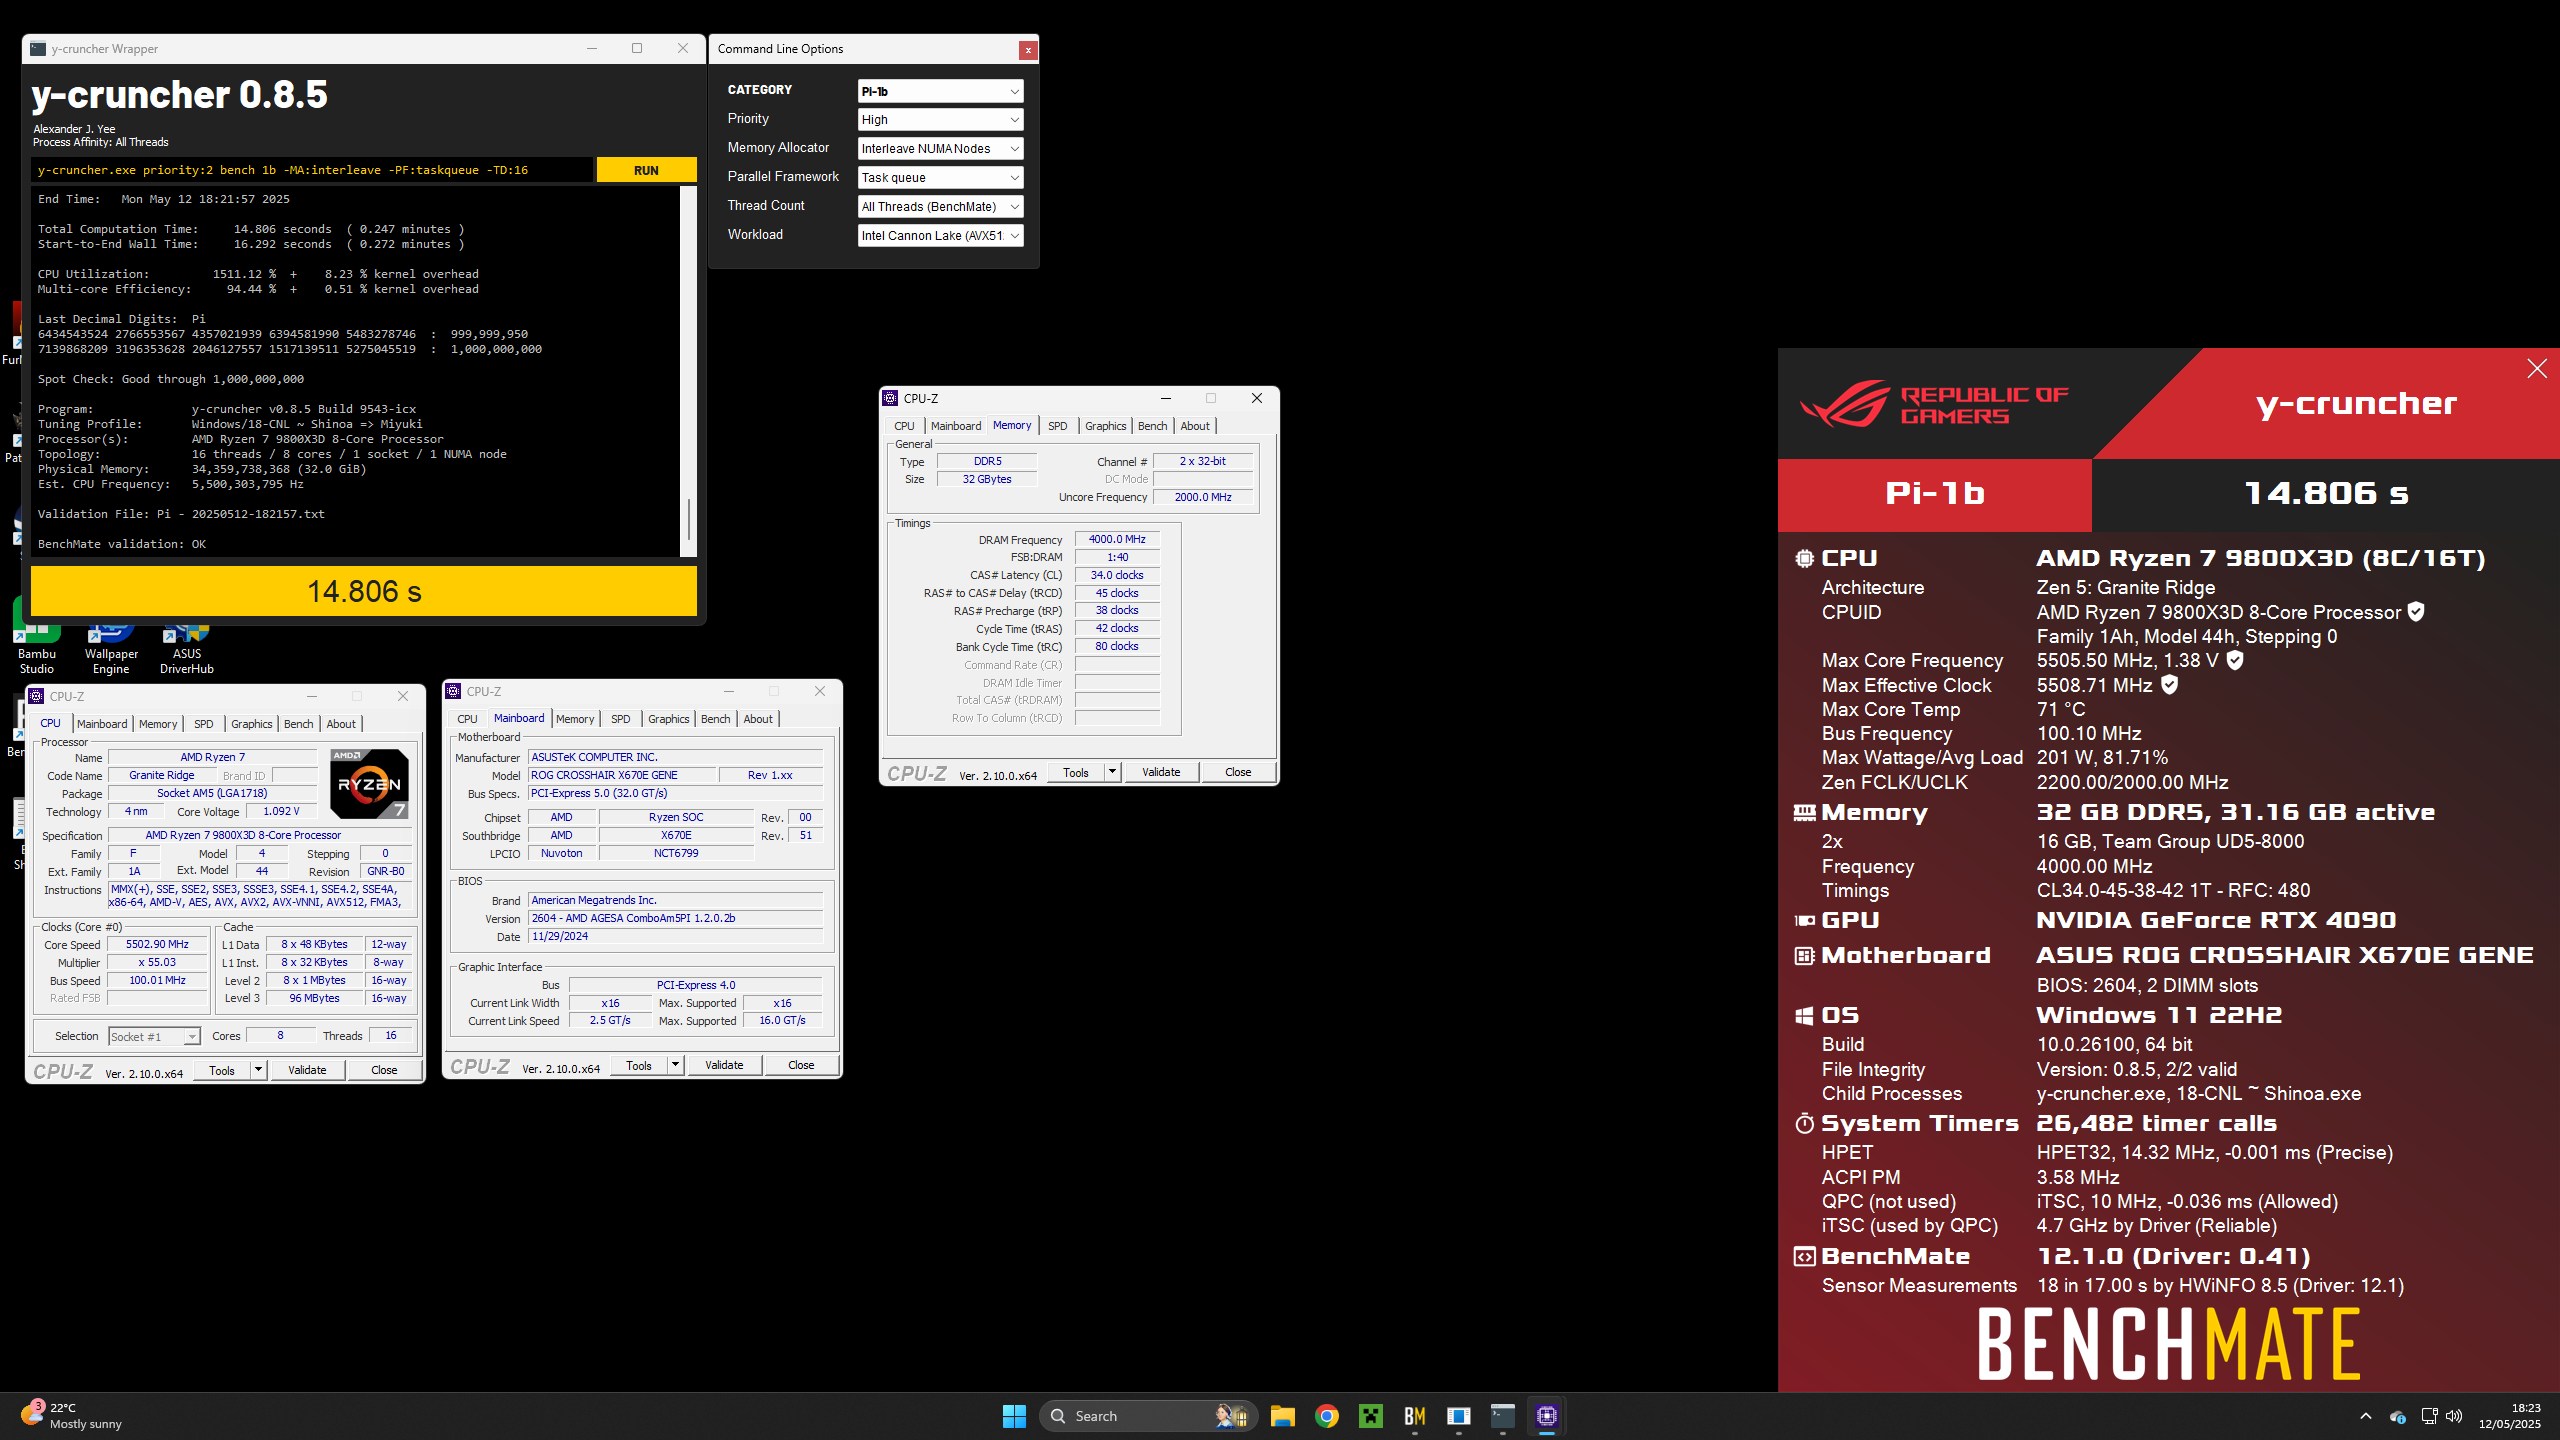Click the BenchMate section icon
The height and width of the screenshot is (1440, 2560).
[x=1804, y=1257]
